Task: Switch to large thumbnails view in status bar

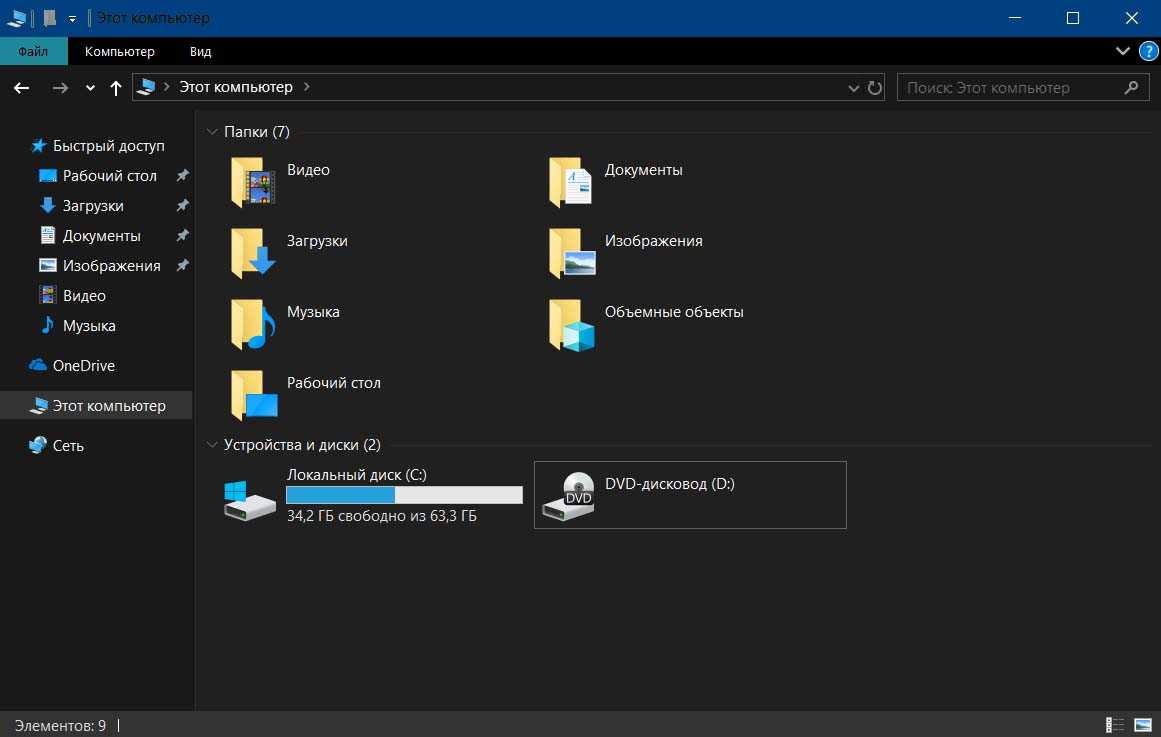Action: tap(1143, 725)
